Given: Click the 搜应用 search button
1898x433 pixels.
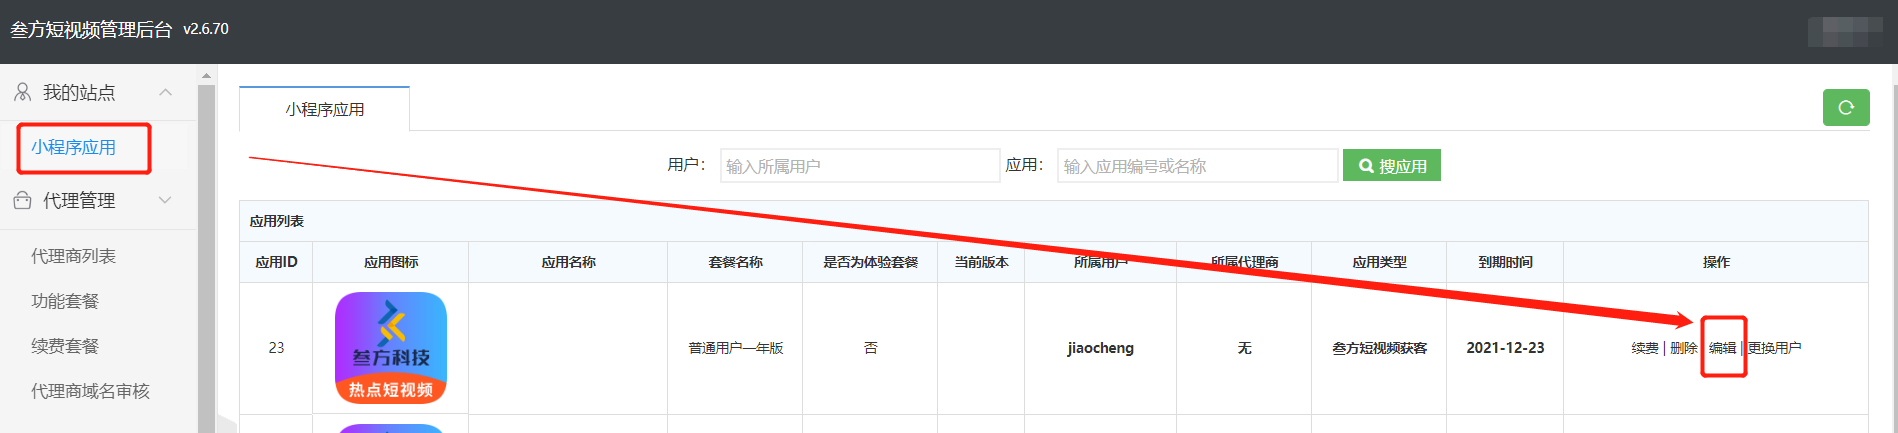Looking at the screenshot, I should [x=1392, y=166].
